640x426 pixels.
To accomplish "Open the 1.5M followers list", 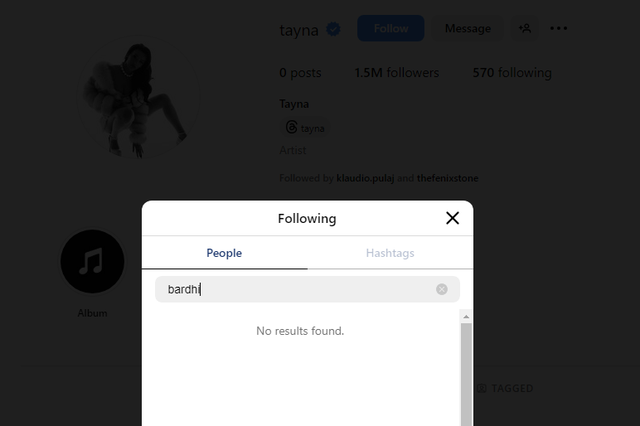I will [397, 73].
